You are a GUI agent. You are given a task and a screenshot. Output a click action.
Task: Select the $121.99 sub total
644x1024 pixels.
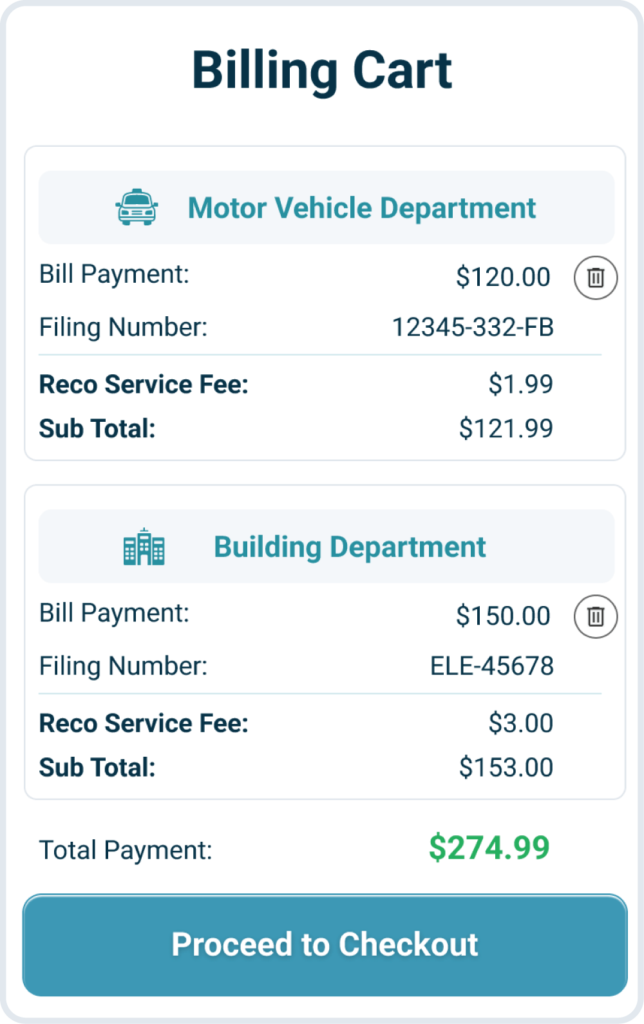point(506,428)
